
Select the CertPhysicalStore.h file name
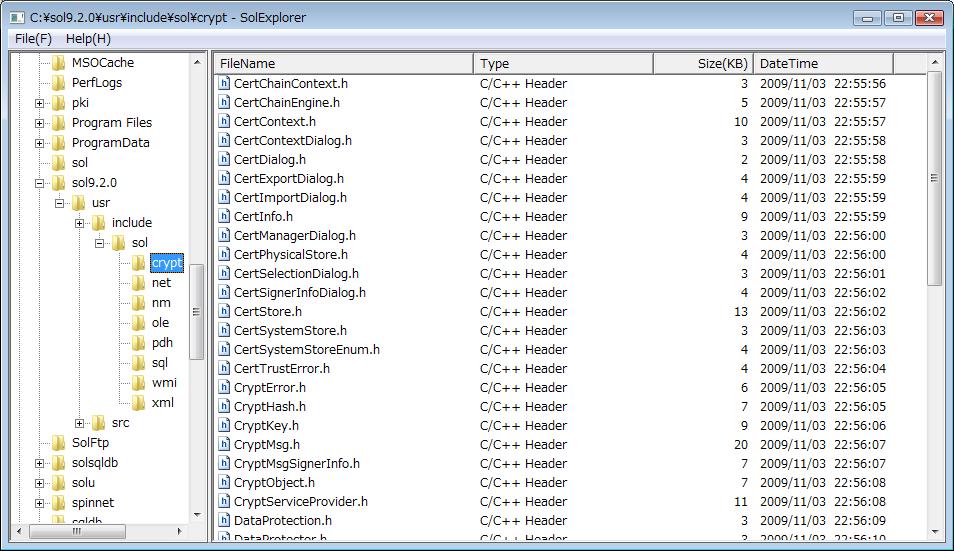[x=291, y=255]
